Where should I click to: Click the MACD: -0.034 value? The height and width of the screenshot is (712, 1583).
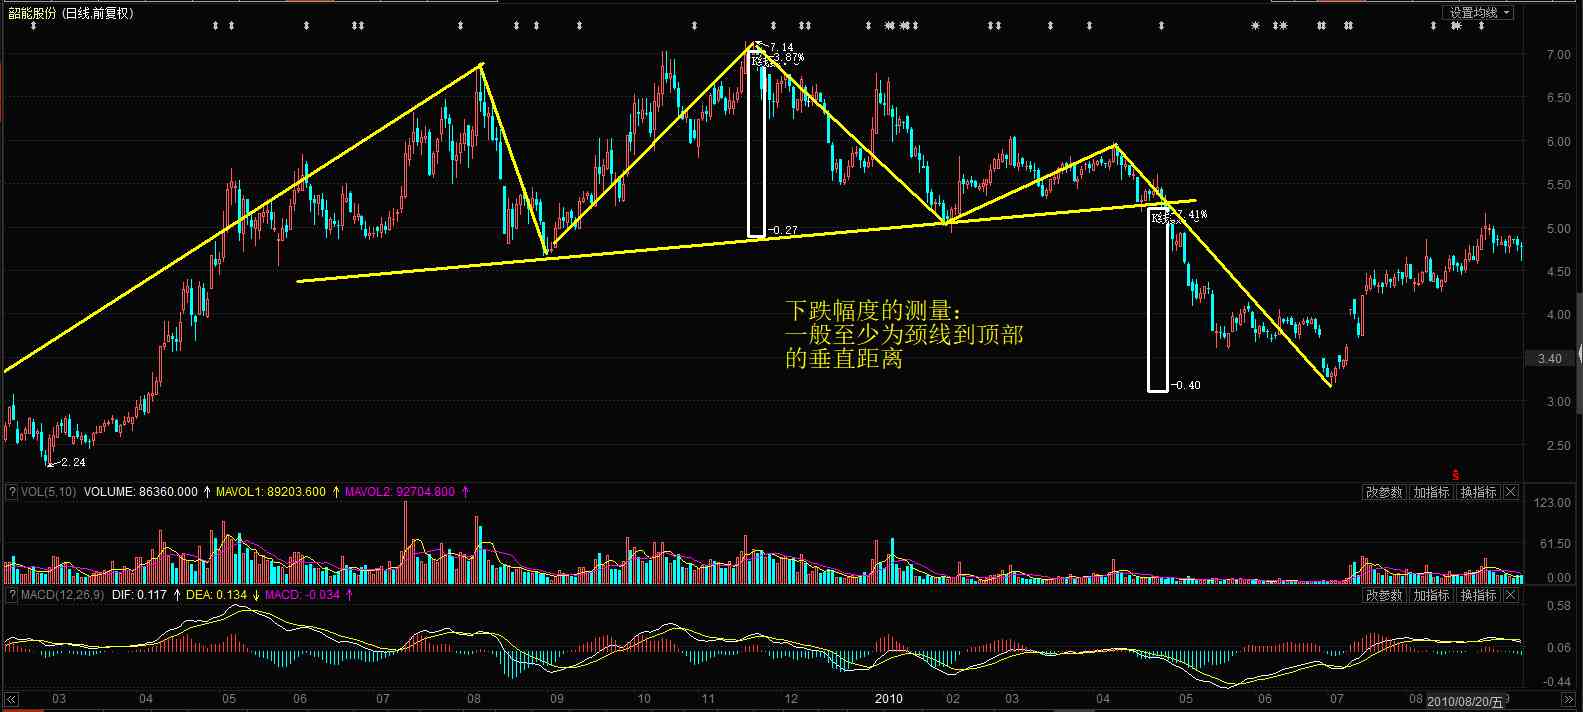click(303, 595)
